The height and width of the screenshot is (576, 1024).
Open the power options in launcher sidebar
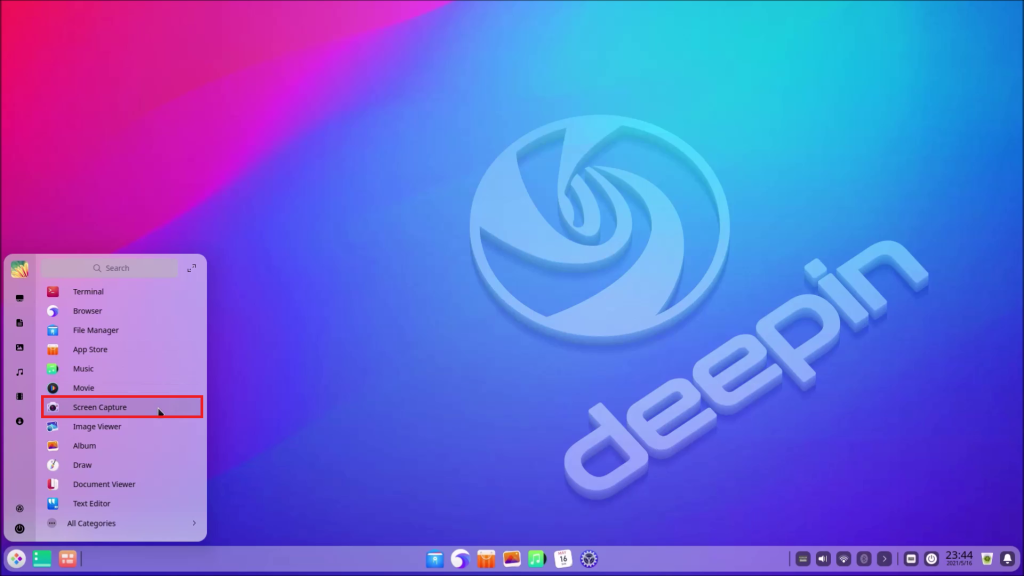(x=19, y=528)
